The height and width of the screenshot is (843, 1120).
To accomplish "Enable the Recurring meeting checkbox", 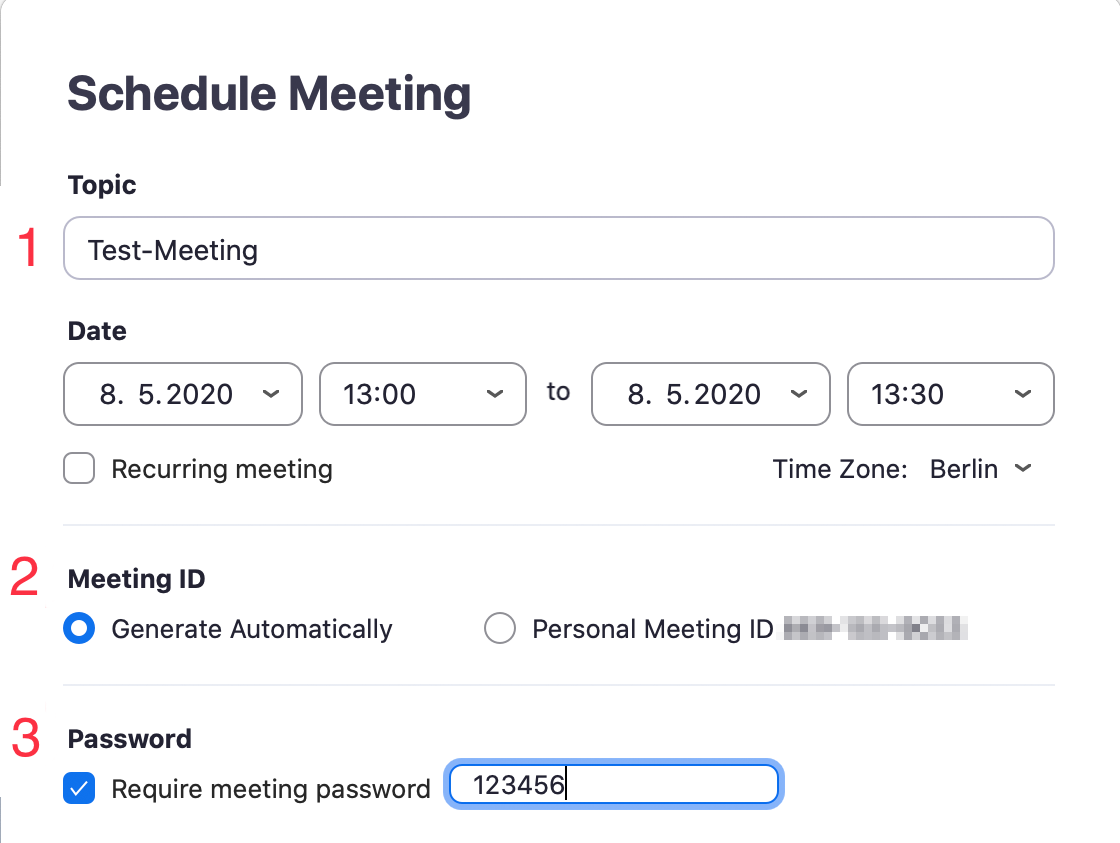I will click(79, 469).
